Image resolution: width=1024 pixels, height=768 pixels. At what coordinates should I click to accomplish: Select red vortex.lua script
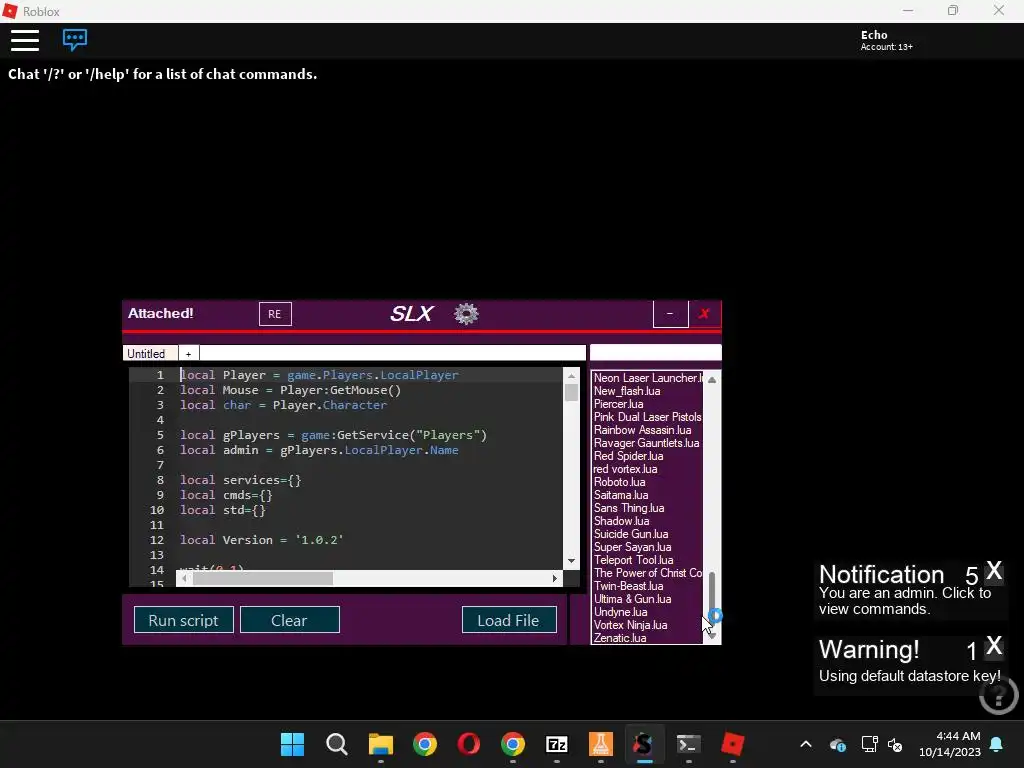tap(647, 470)
